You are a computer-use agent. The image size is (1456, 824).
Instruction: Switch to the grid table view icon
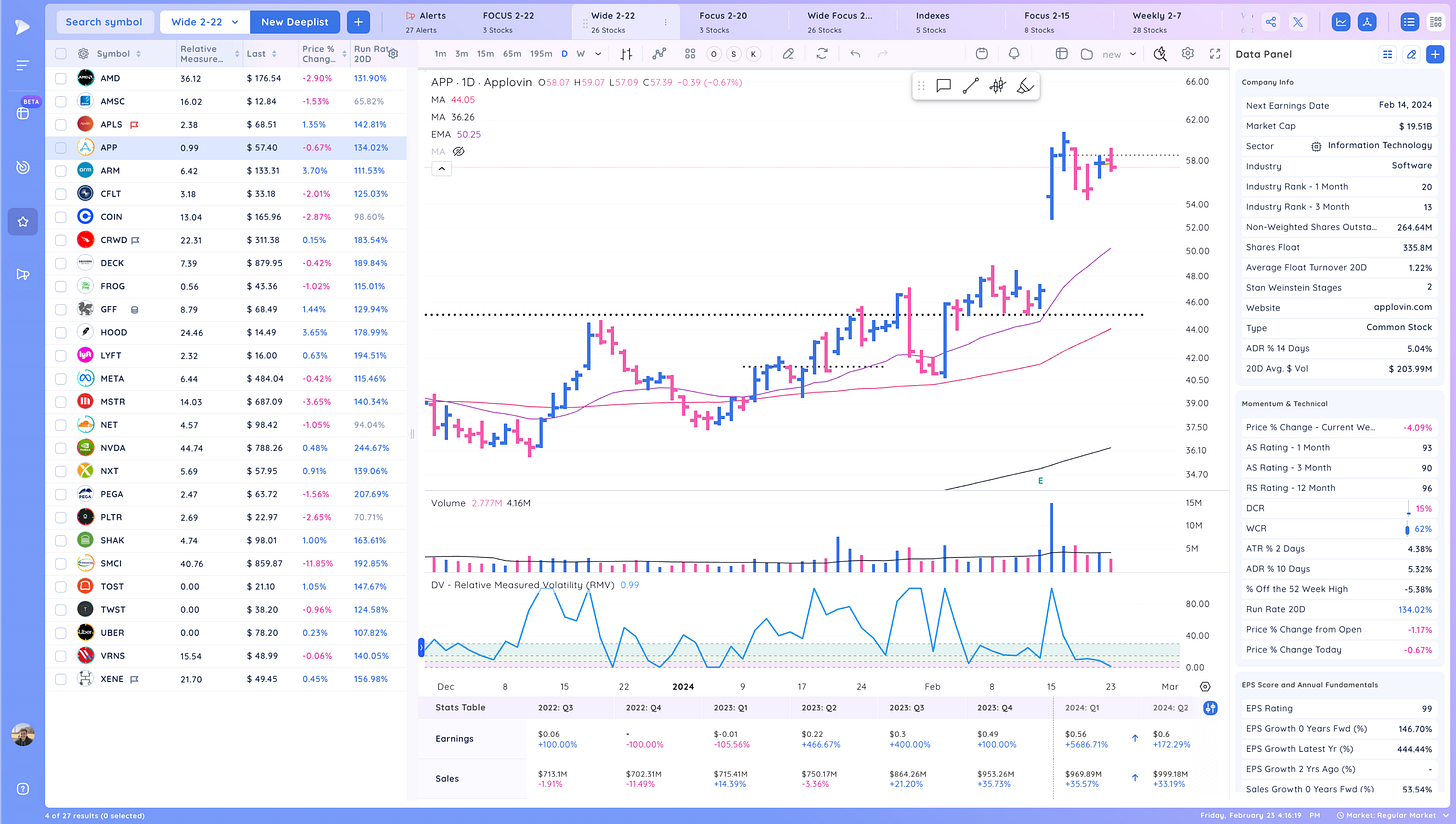click(1436, 22)
